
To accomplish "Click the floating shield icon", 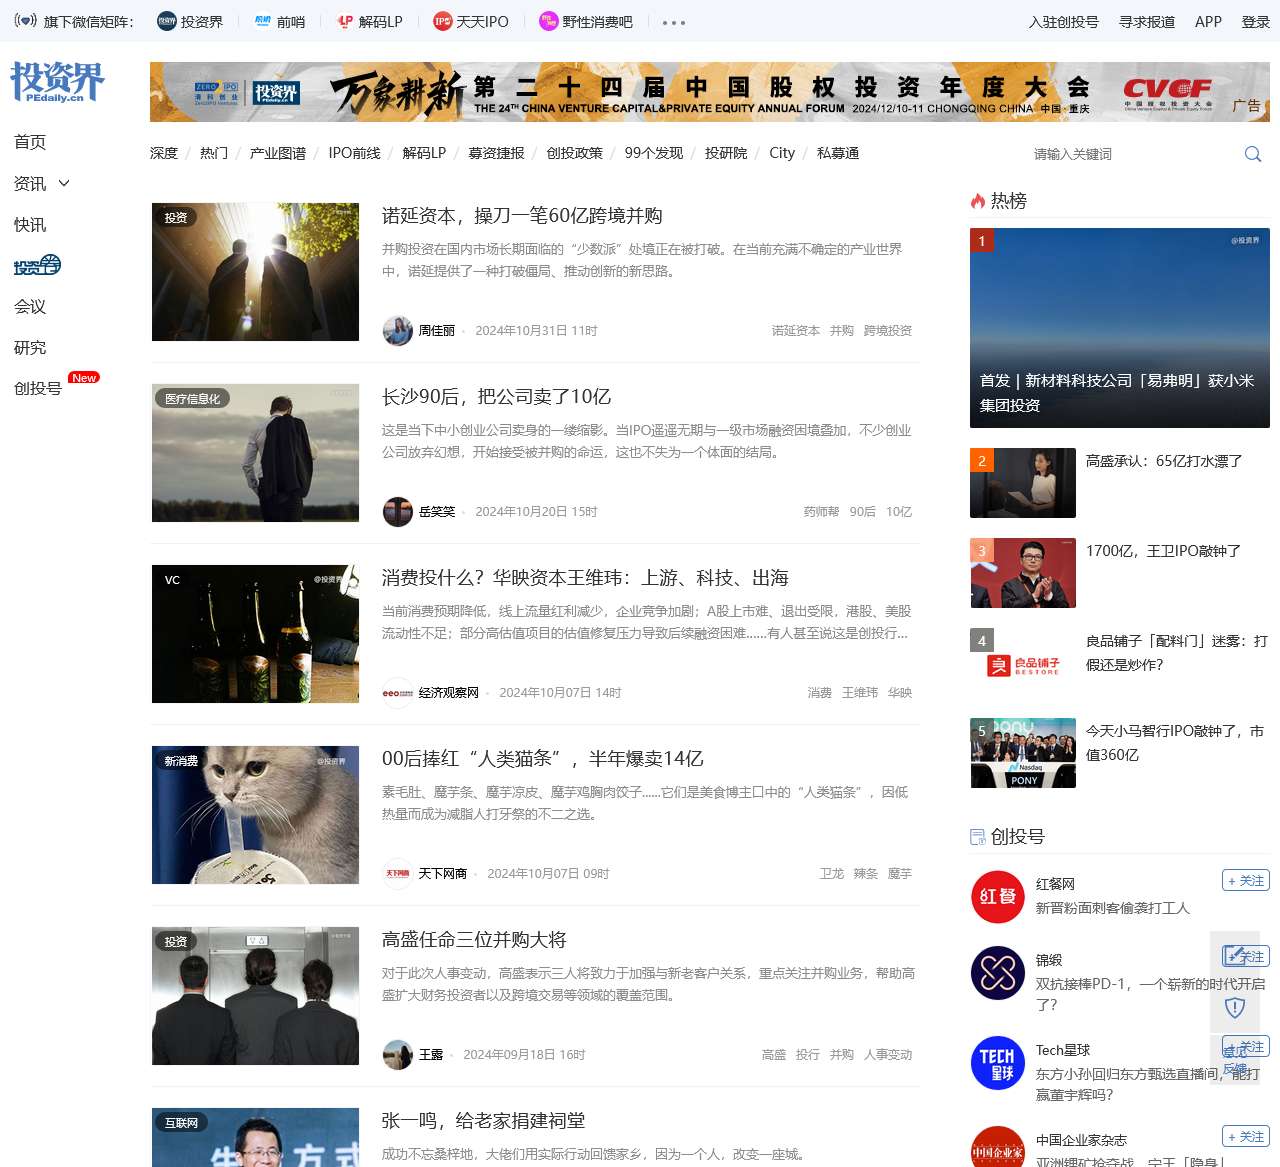I will click(x=1235, y=1007).
